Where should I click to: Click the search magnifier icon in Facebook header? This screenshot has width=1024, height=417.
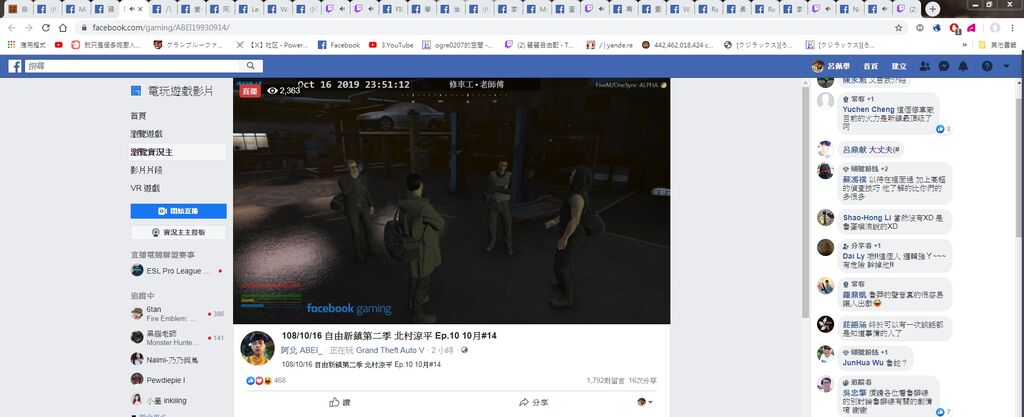click(x=251, y=66)
